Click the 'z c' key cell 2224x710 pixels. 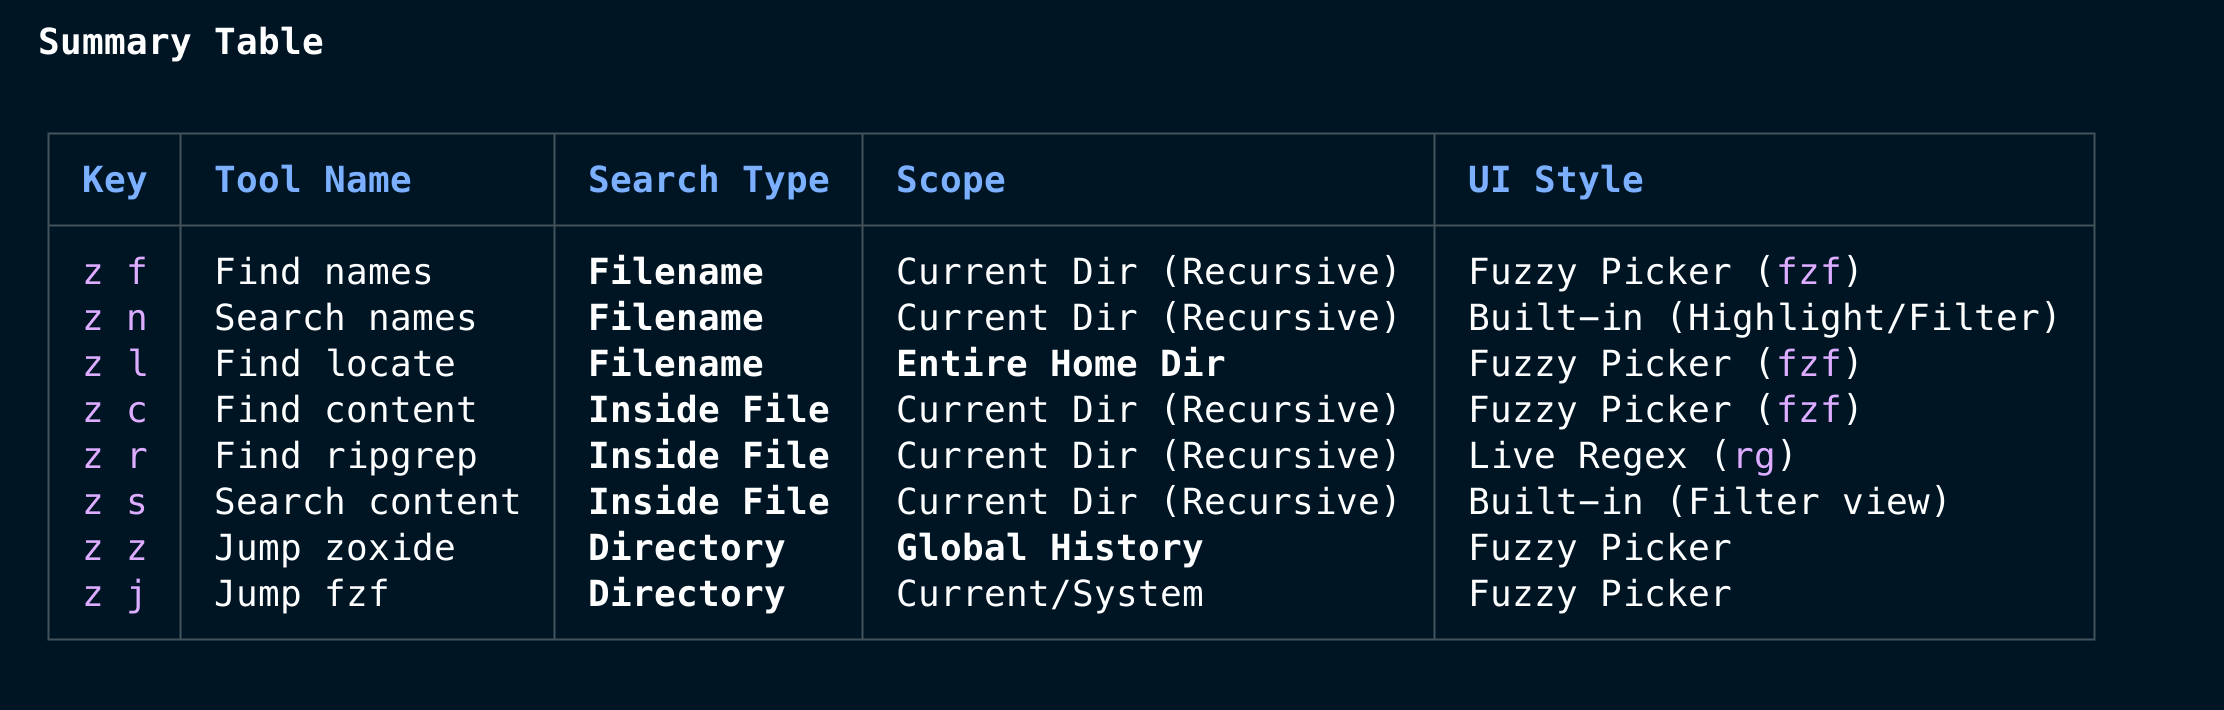tap(115, 410)
